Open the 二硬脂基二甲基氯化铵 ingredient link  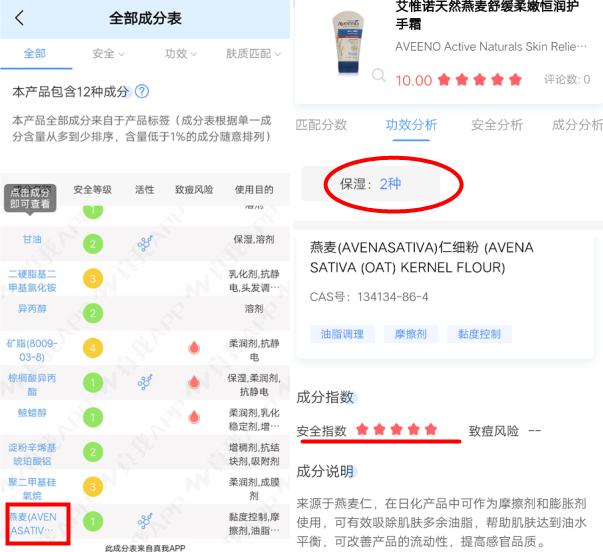point(32,281)
